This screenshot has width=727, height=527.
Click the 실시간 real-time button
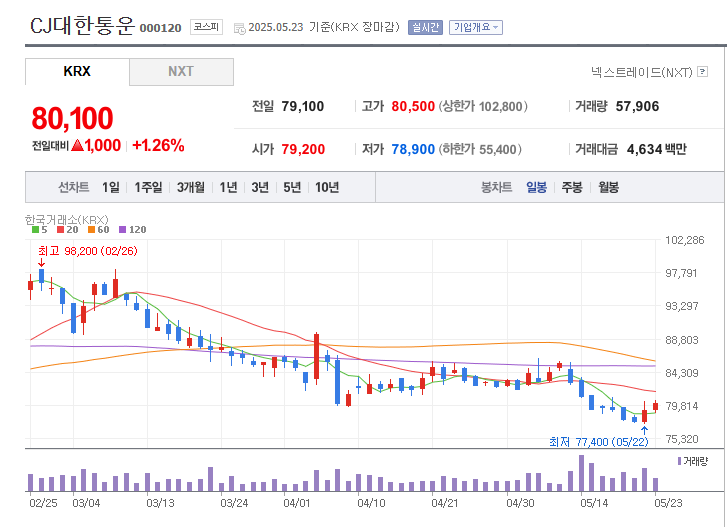click(x=425, y=27)
